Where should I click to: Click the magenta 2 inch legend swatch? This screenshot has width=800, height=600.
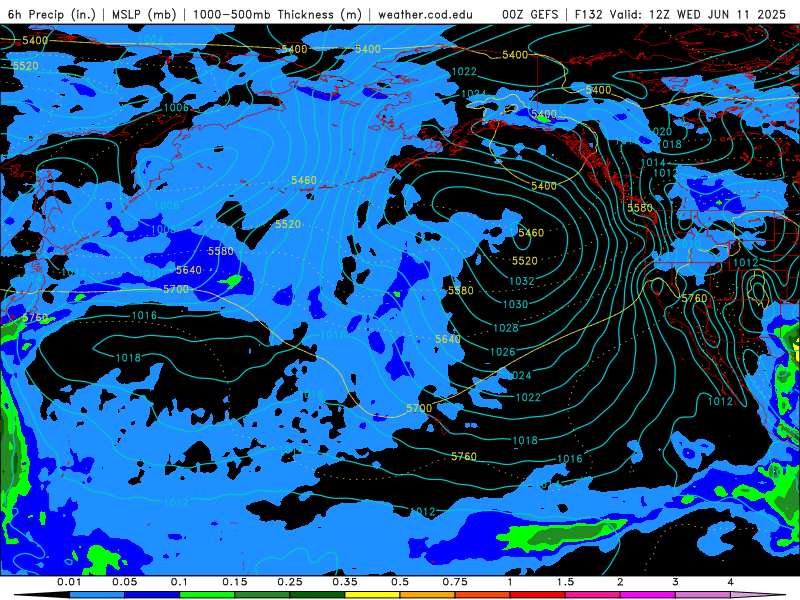click(648, 595)
